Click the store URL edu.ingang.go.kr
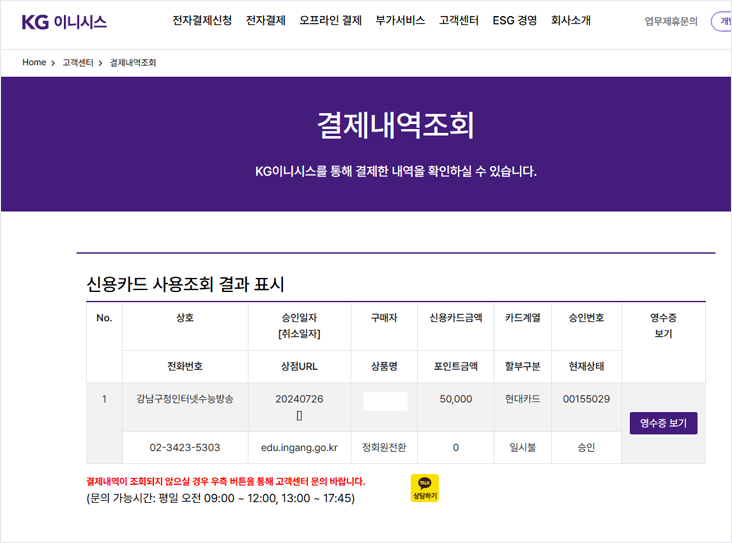 click(x=299, y=447)
